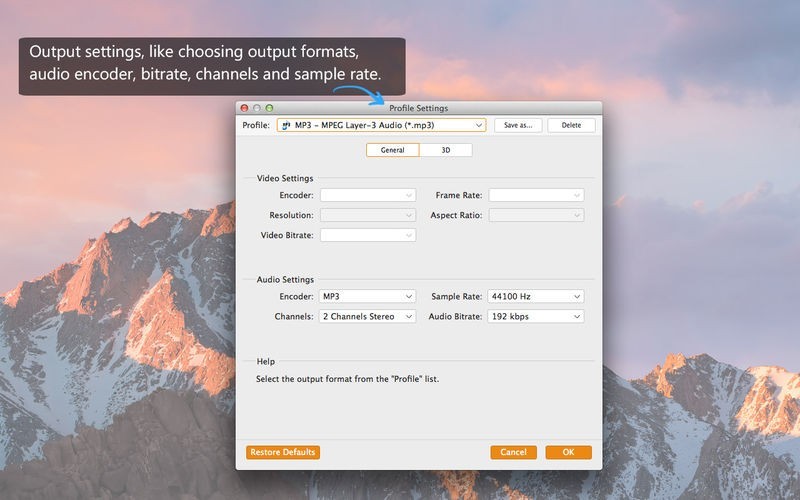
Task: Click the Aspect Ratio dropdown
Action: (536, 215)
